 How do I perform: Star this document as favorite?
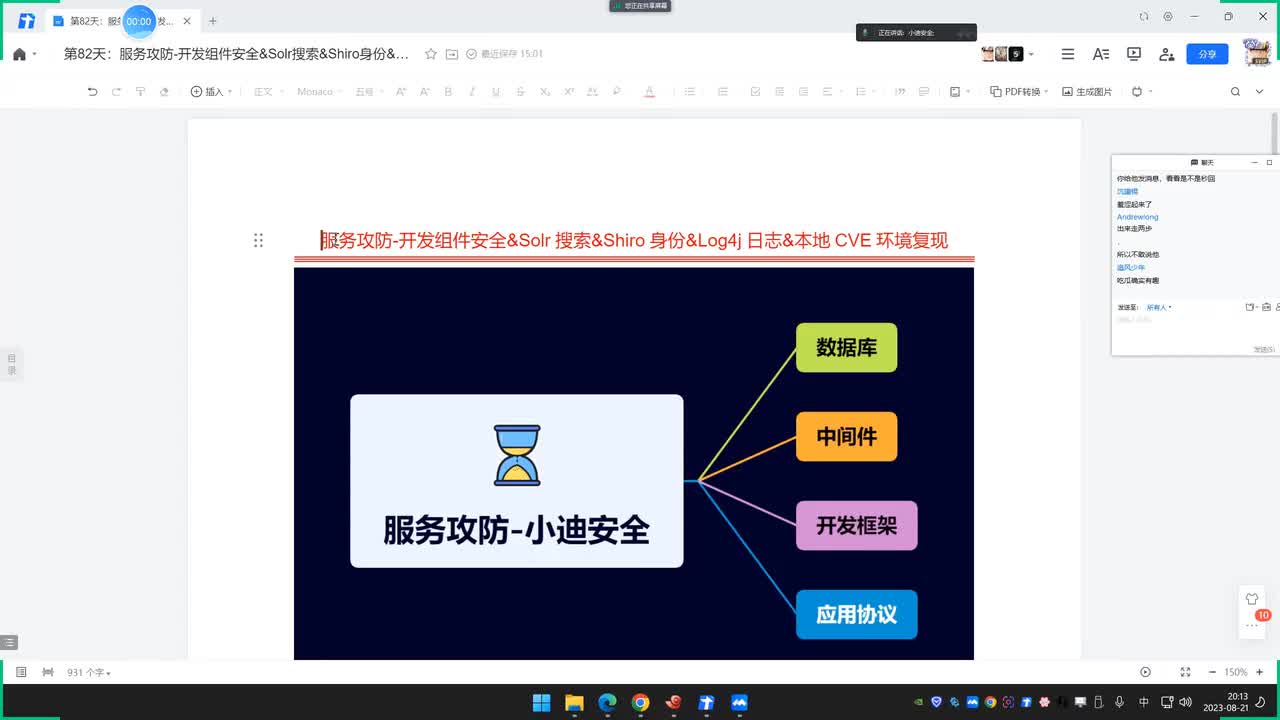click(431, 54)
